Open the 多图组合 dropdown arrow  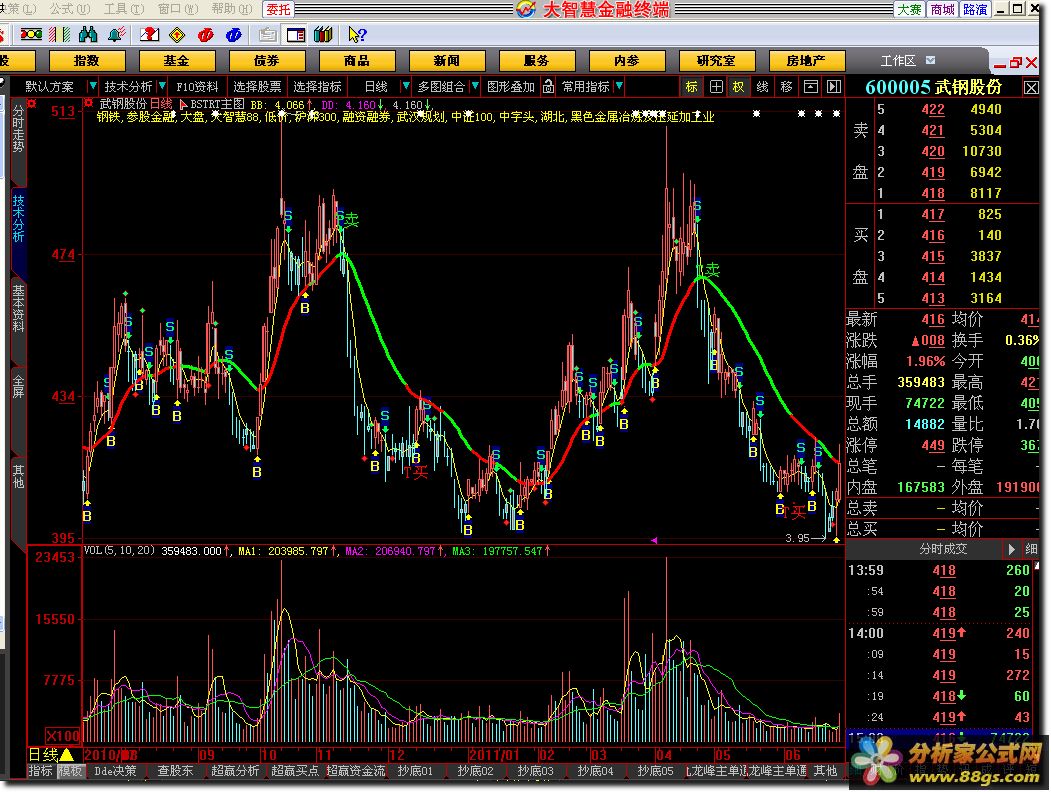(475, 86)
